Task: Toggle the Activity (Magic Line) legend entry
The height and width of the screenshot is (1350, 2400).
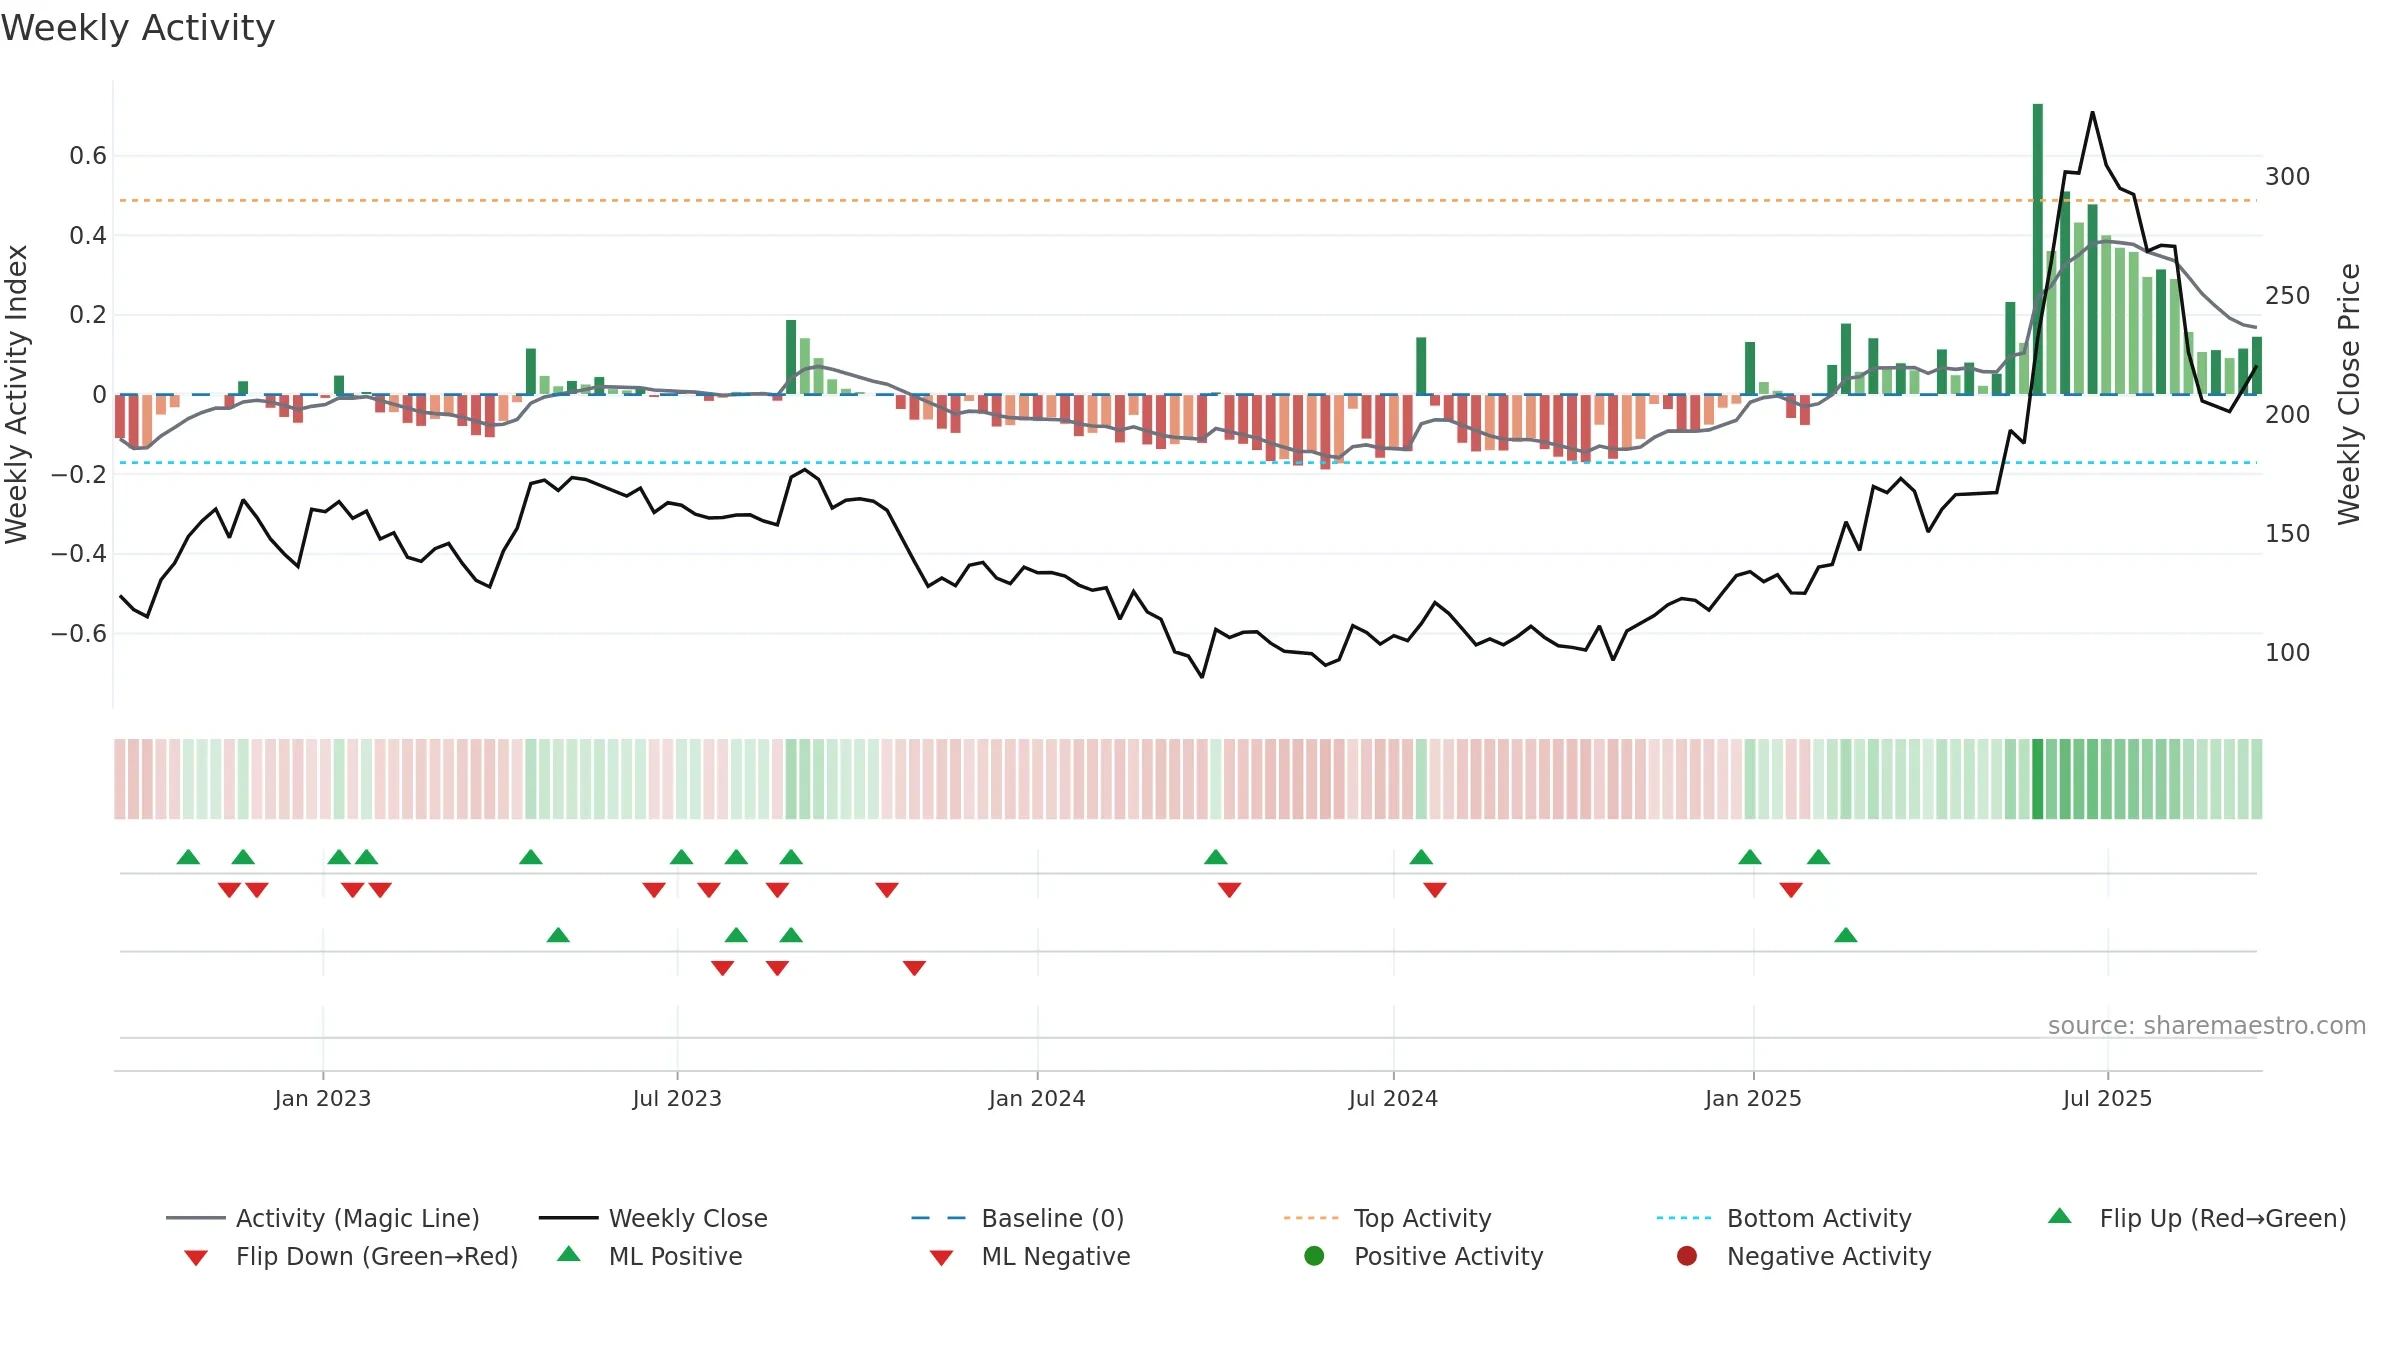Action: click(x=323, y=1218)
